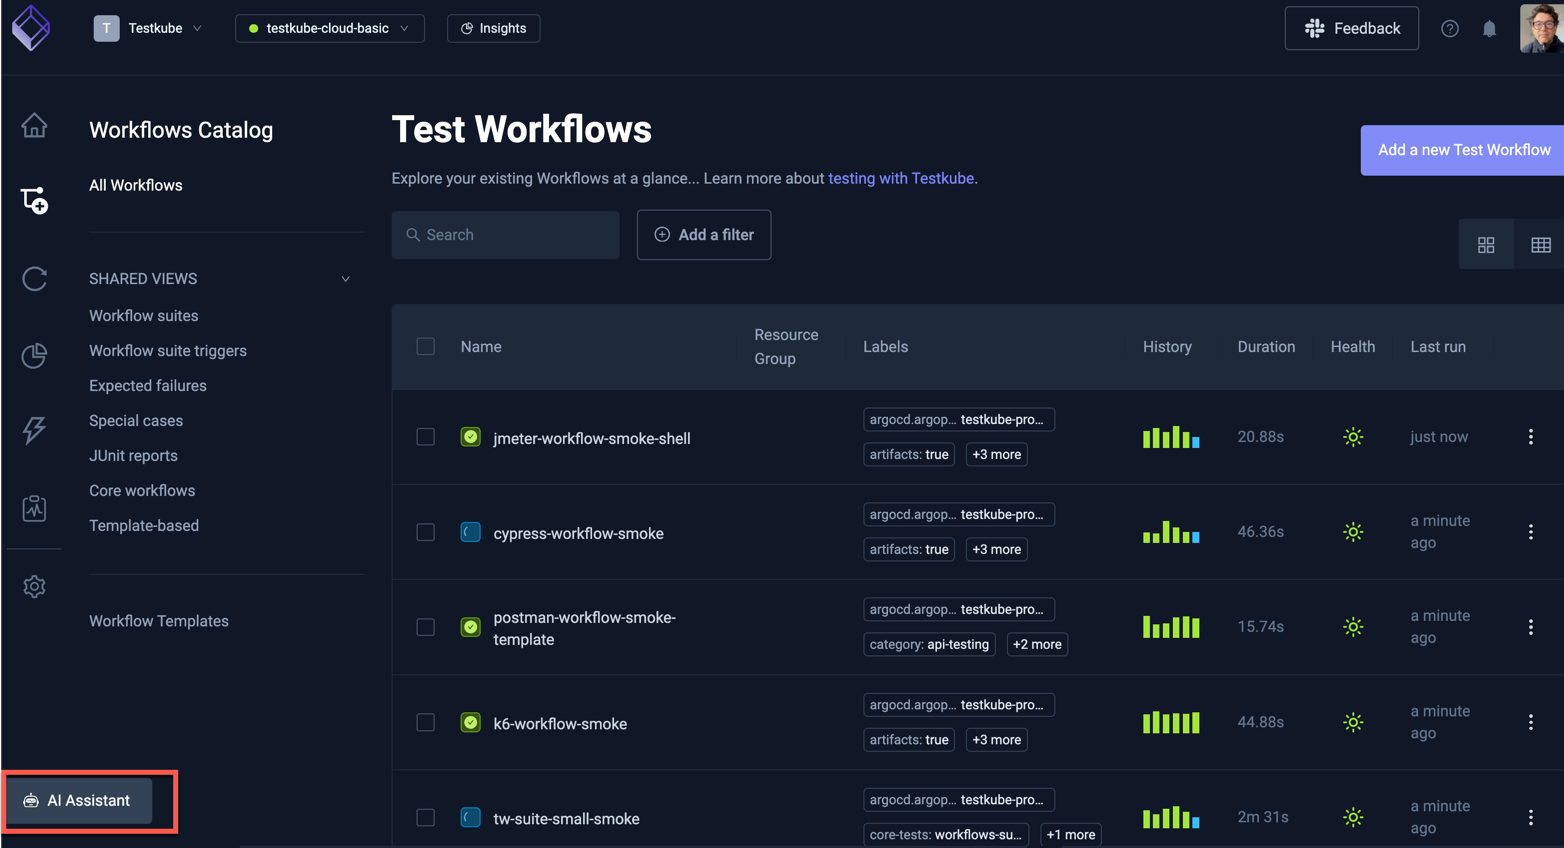Check the box for cypress-workflow-smoke
This screenshot has width=1564, height=848.
tap(426, 532)
